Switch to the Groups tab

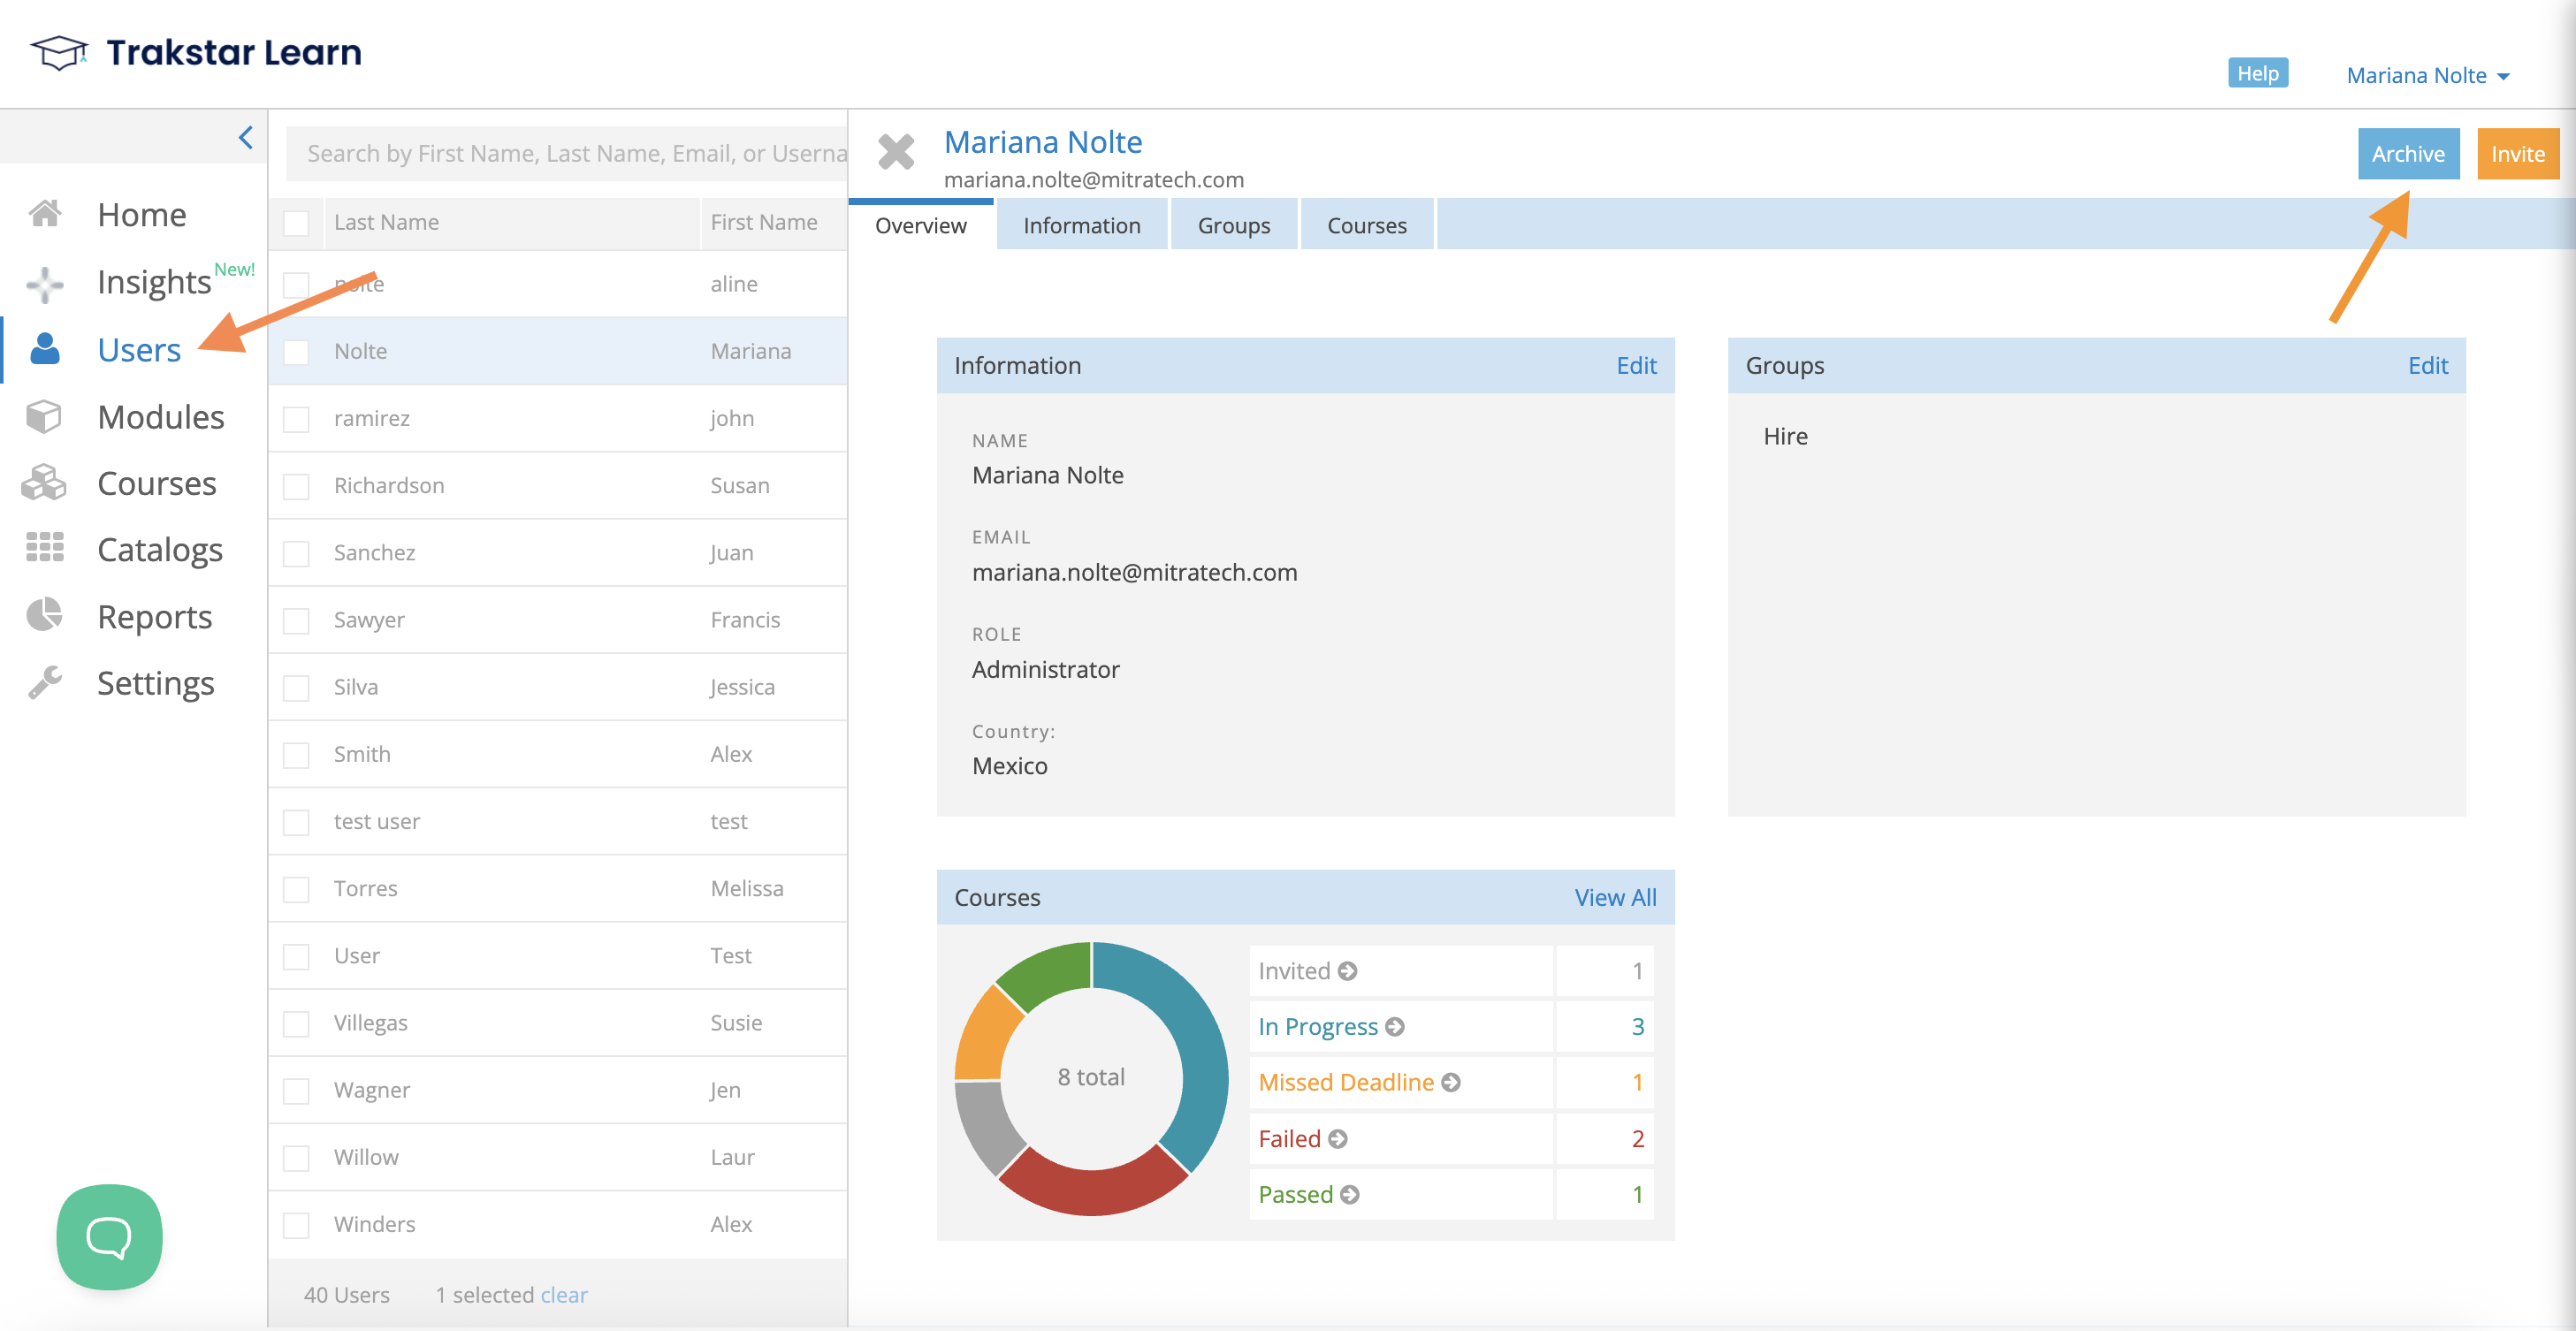(x=1233, y=226)
